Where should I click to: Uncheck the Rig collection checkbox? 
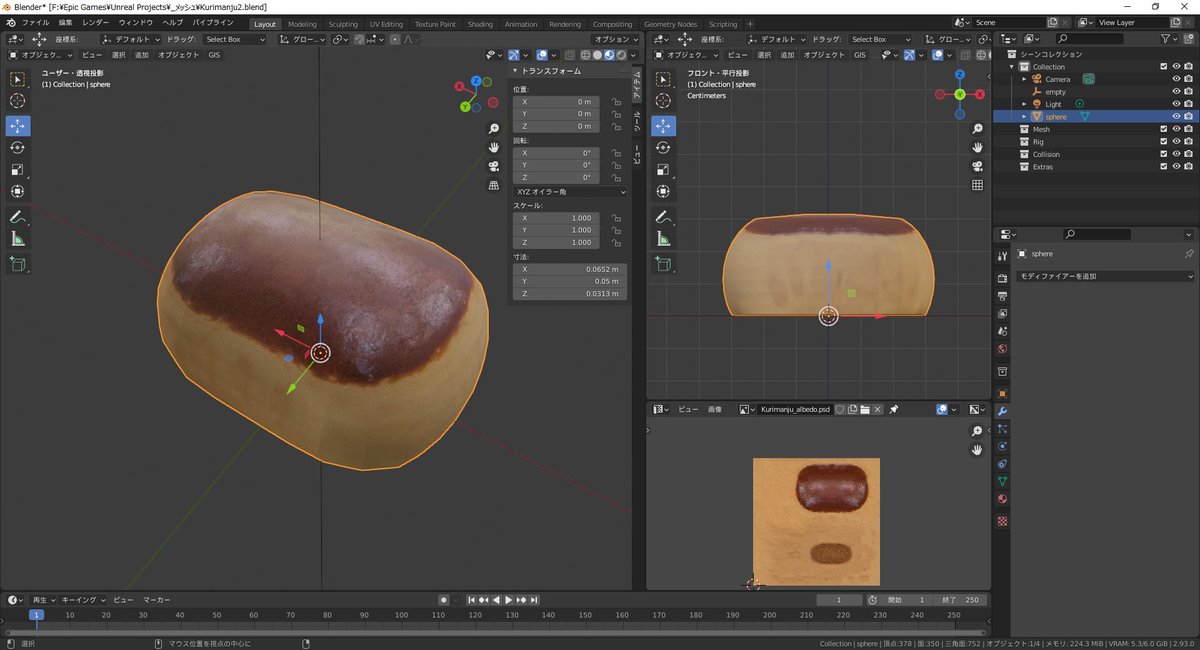1163,142
